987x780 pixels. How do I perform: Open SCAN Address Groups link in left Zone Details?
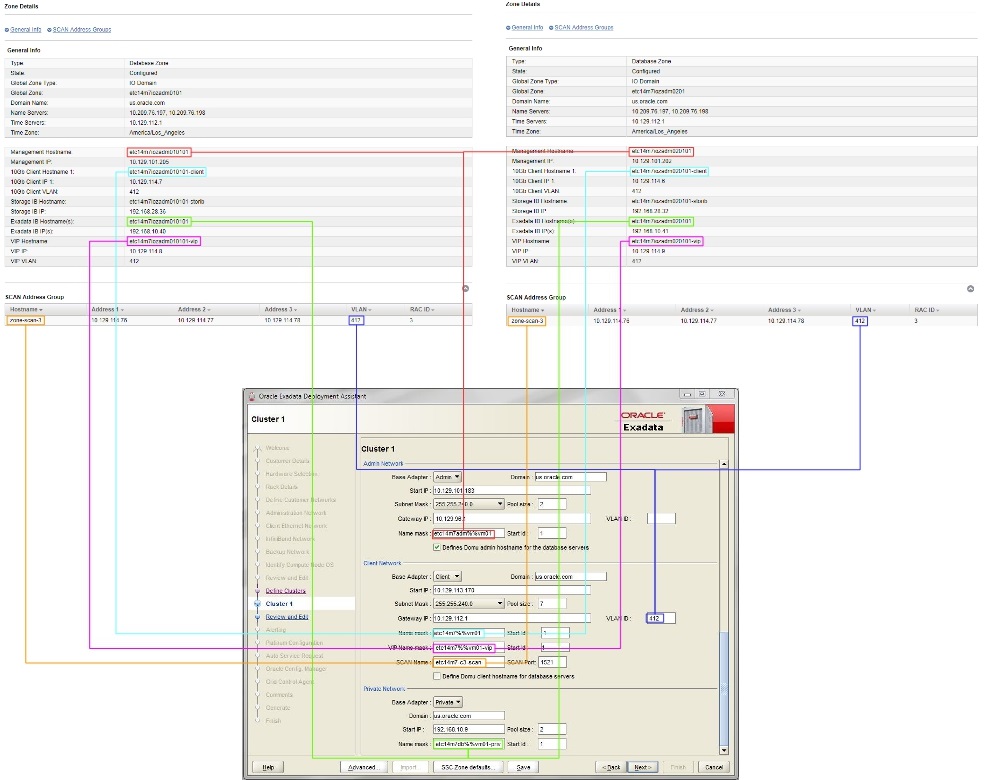[x=82, y=30]
